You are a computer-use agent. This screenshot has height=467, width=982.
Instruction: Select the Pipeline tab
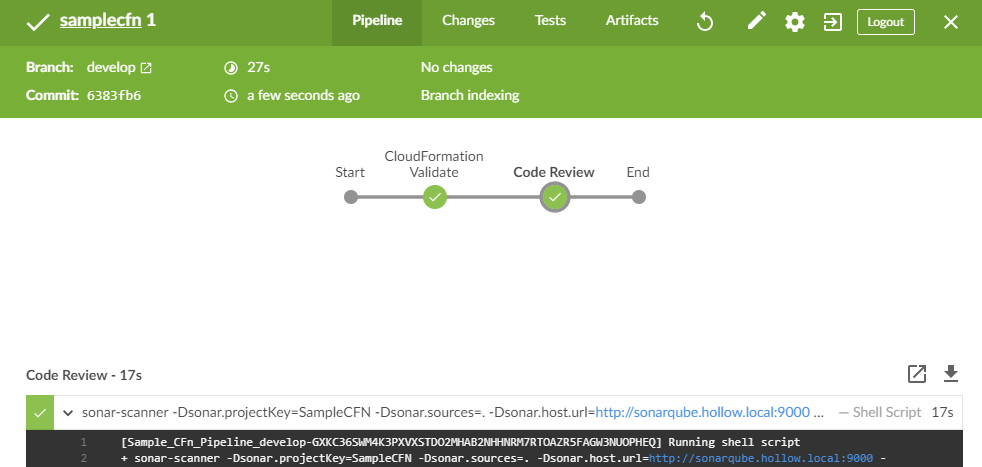point(377,21)
